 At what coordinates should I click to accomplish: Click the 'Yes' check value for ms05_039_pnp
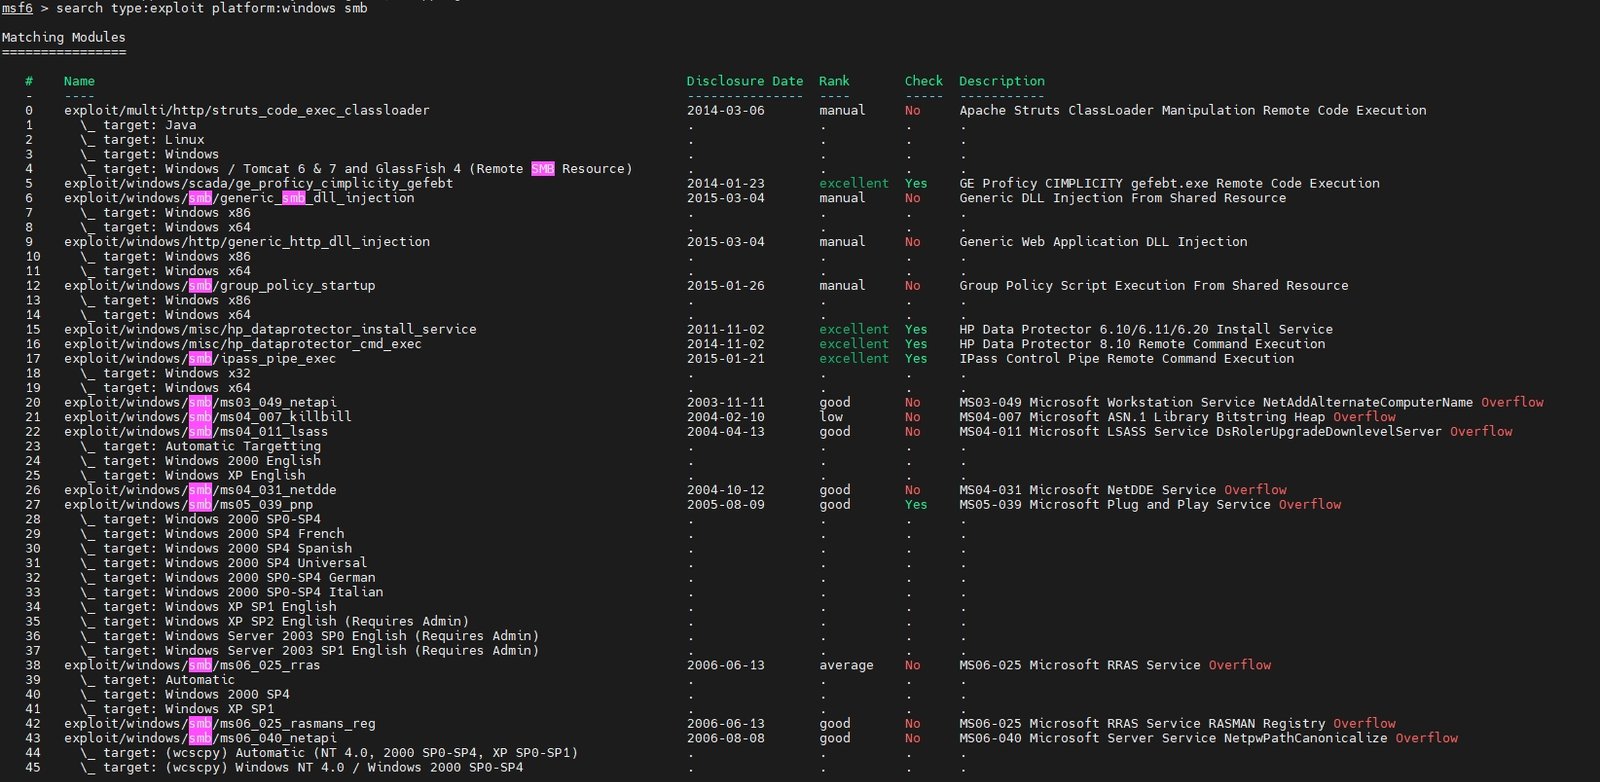pos(916,505)
